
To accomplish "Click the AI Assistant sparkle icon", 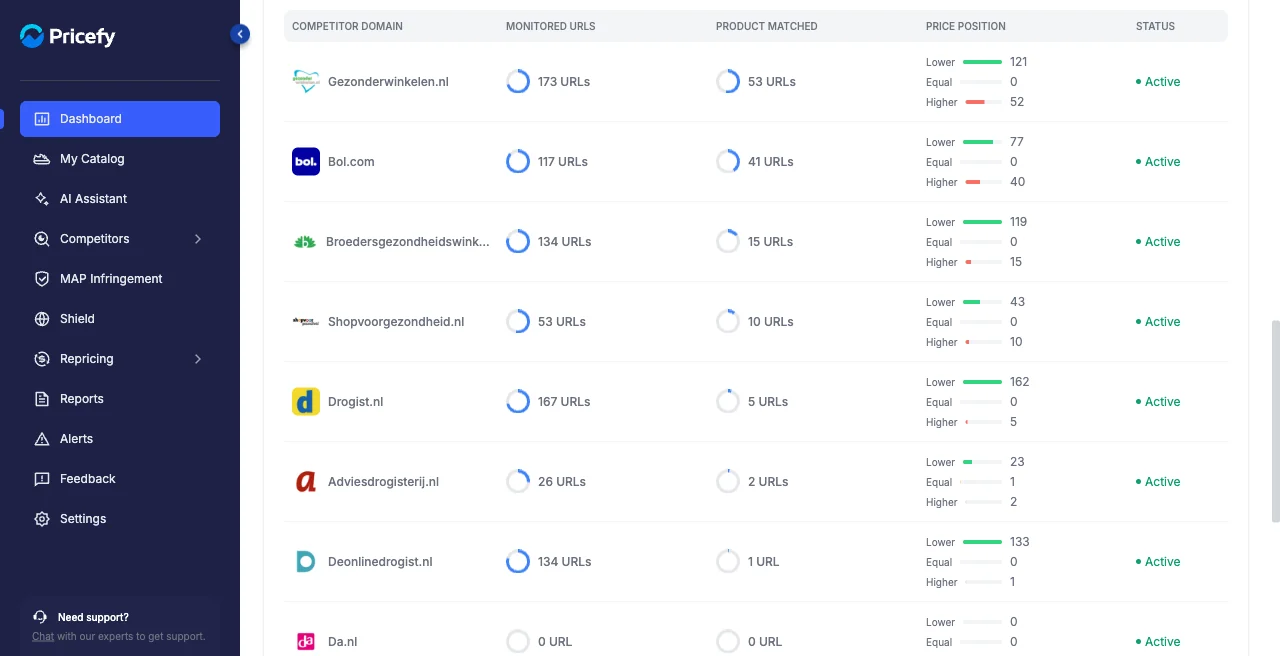I will pos(42,199).
